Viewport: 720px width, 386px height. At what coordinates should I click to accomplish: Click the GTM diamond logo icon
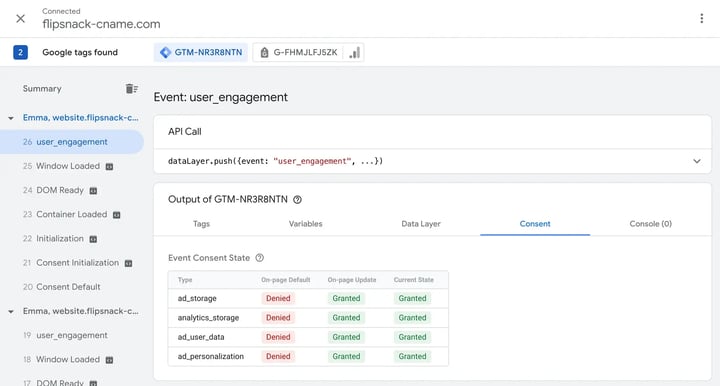tap(165, 52)
